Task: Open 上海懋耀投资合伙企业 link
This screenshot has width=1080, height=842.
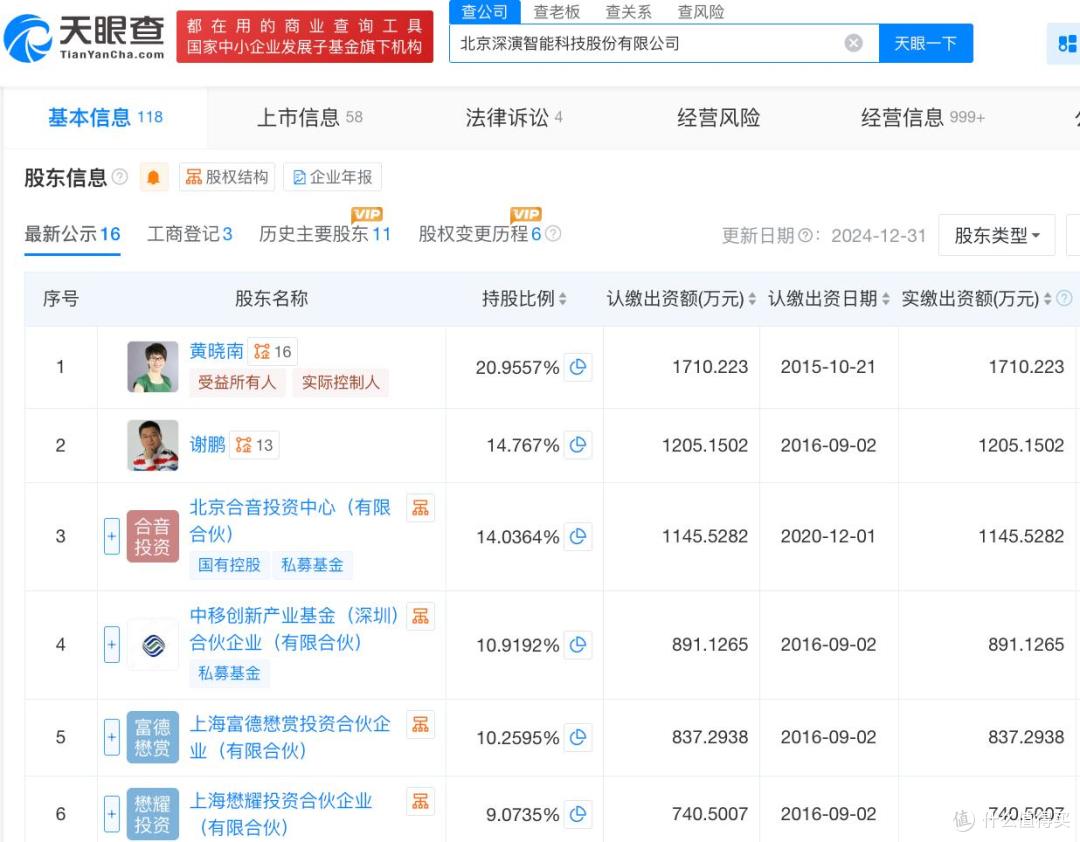Action: click(281, 814)
